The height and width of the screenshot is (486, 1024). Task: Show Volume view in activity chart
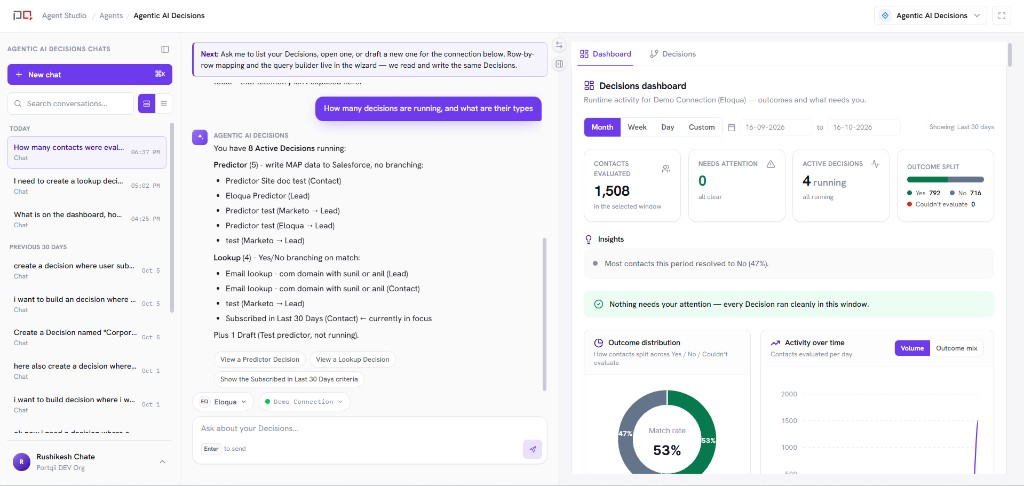click(x=912, y=348)
